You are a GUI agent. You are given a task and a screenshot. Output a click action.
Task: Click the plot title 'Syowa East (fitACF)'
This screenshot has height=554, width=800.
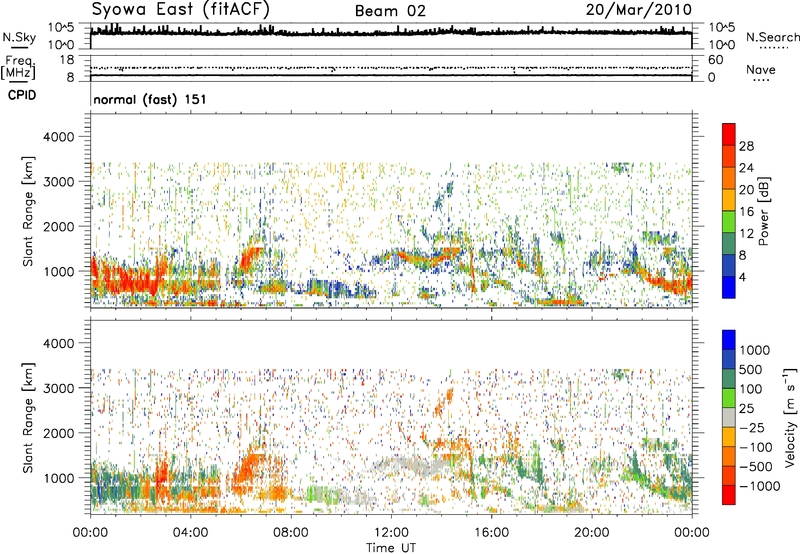[181, 9]
